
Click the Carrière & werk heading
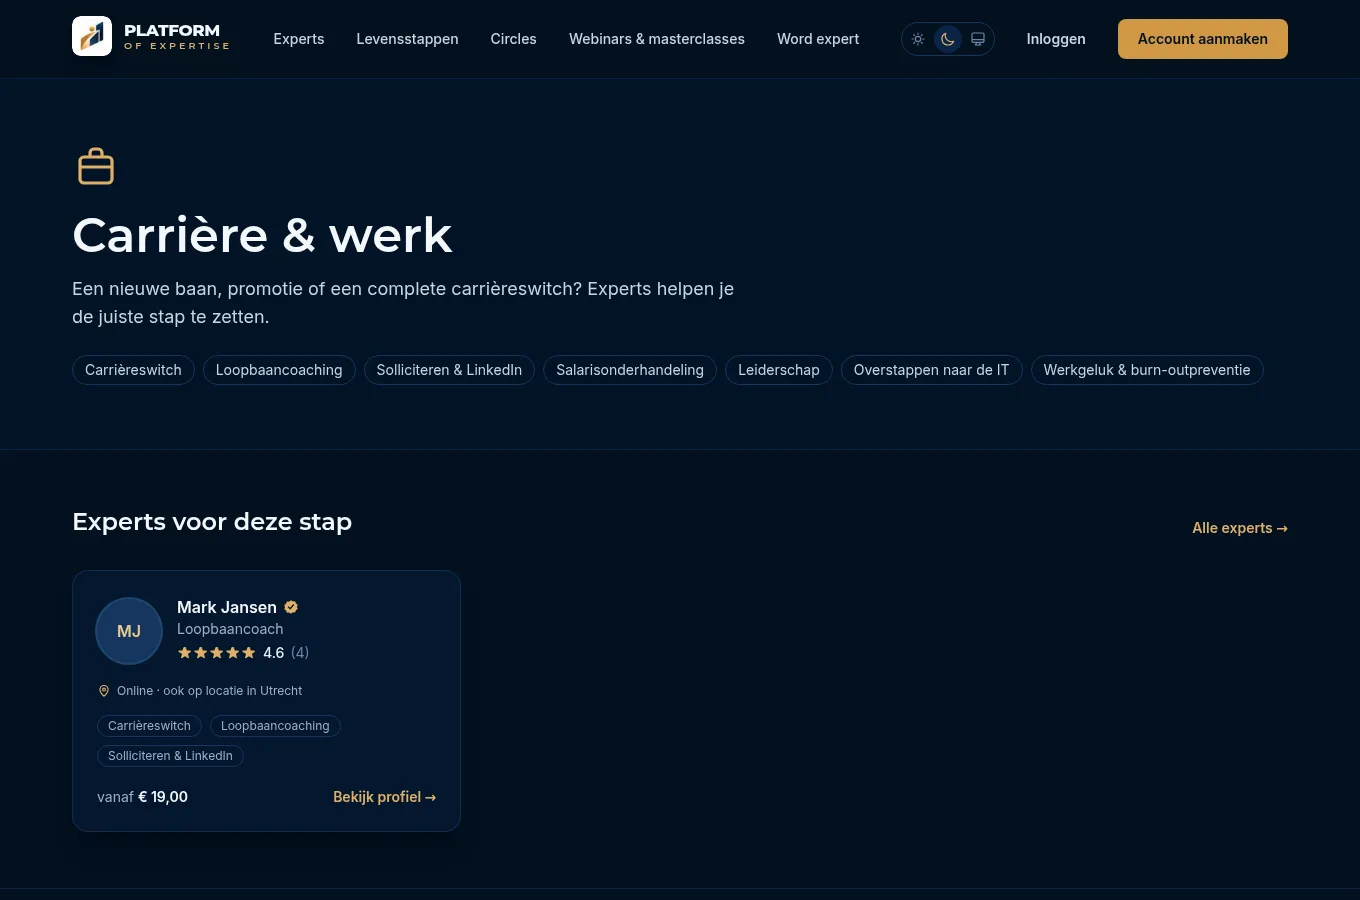pyautogui.click(x=262, y=235)
